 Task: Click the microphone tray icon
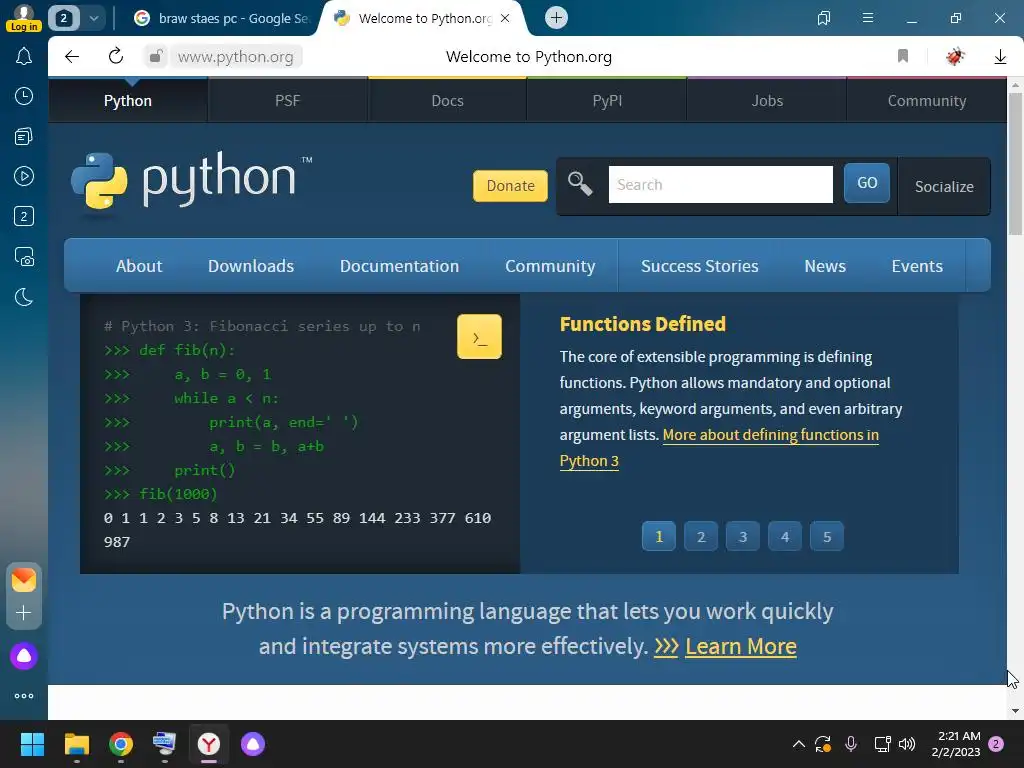(850, 743)
